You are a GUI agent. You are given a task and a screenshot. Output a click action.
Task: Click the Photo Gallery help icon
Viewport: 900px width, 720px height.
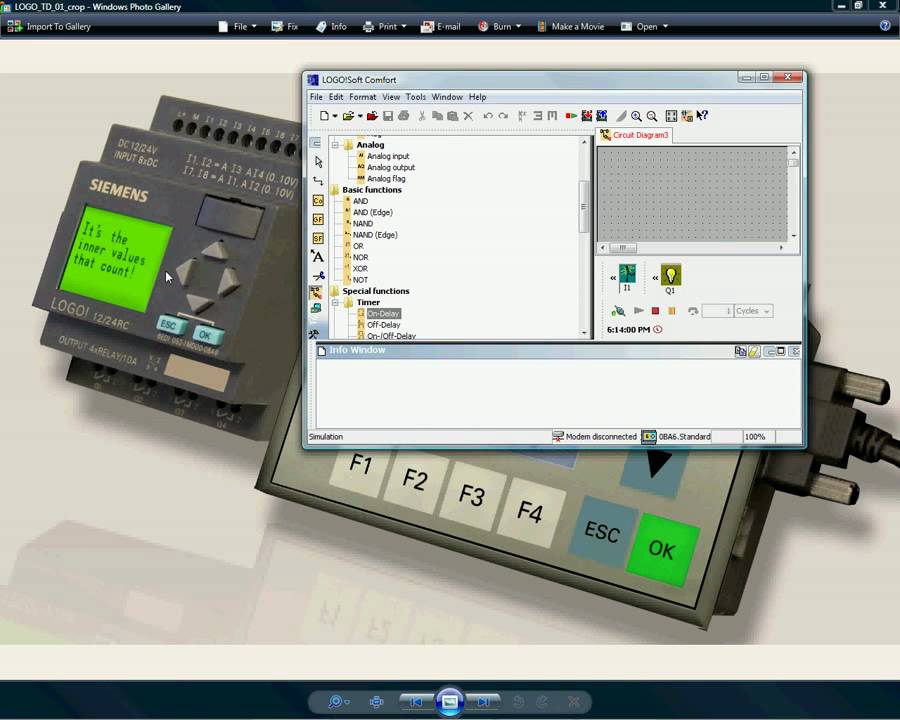click(x=885, y=26)
